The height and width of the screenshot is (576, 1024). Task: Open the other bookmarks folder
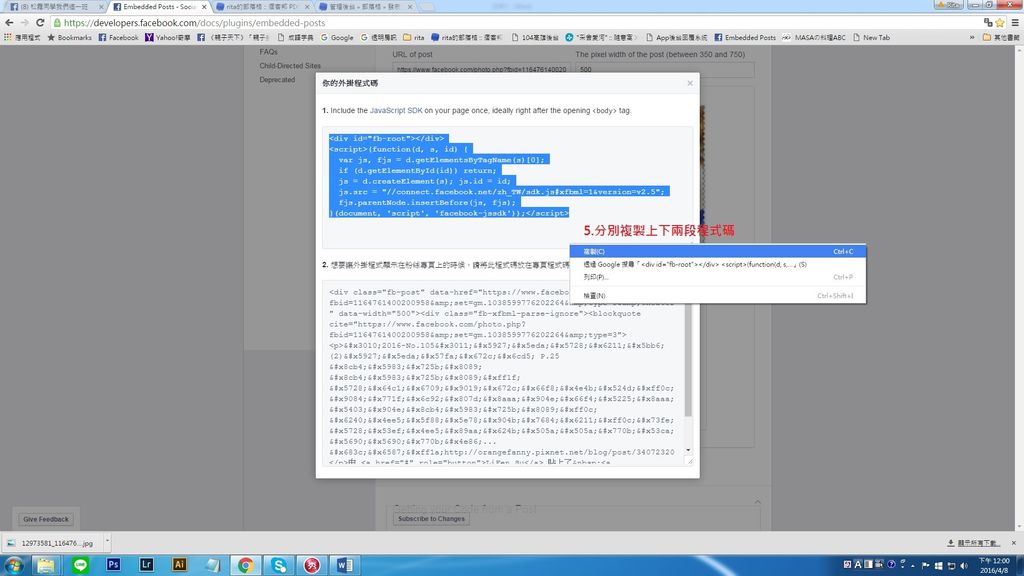[x=1001, y=38]
